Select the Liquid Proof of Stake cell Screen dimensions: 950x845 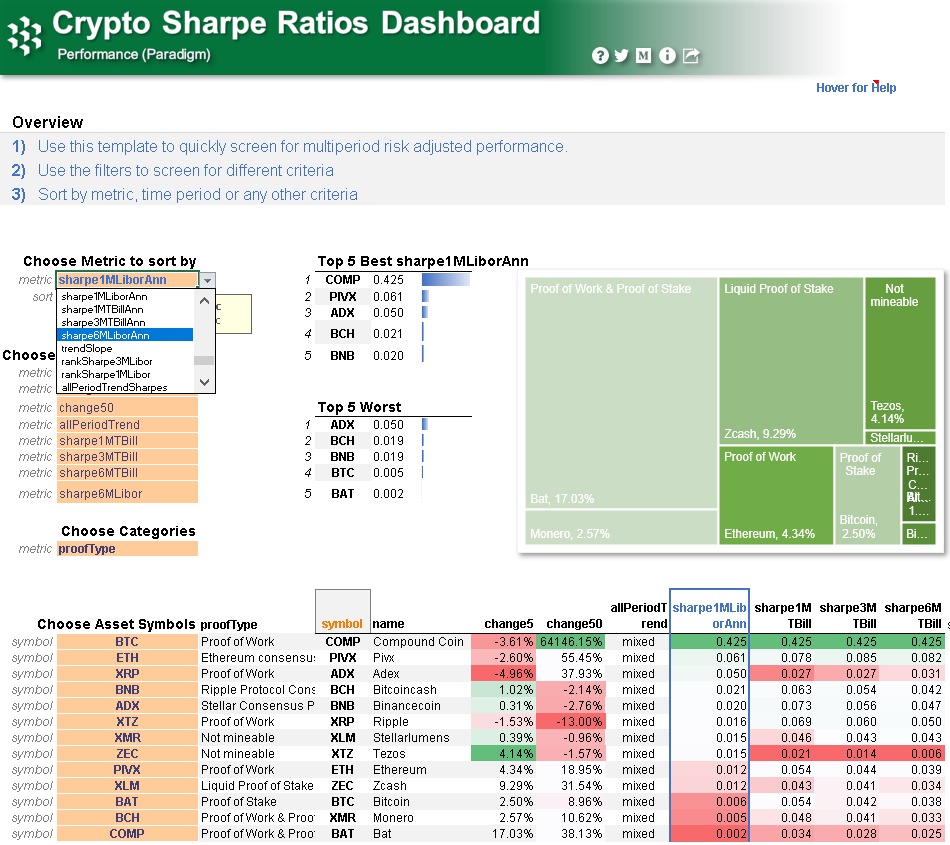(x=257, y=786)
